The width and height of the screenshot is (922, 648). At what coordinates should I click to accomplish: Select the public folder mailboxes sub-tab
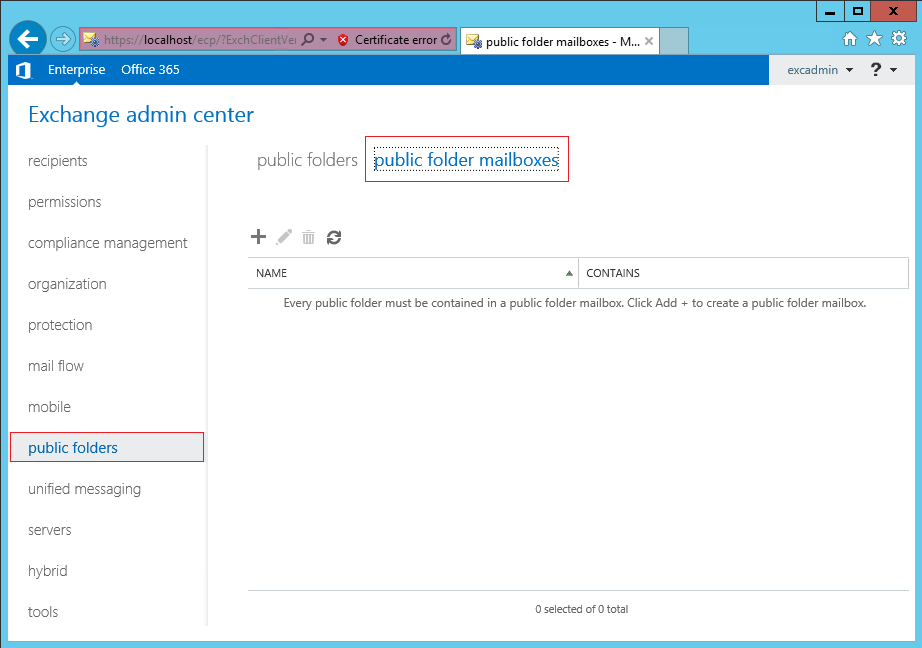(x=466, y=159)
